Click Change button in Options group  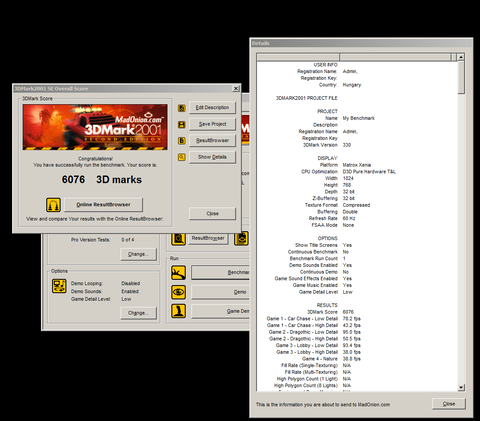click(x=138, y=313)
